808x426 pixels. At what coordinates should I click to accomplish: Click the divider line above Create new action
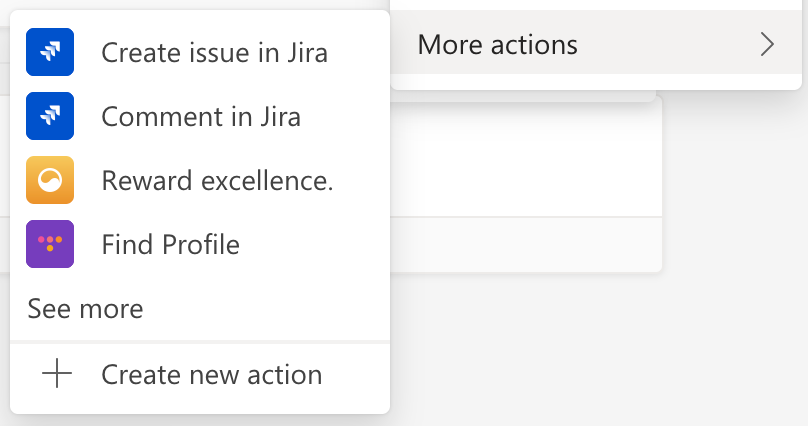click(200, 342)
